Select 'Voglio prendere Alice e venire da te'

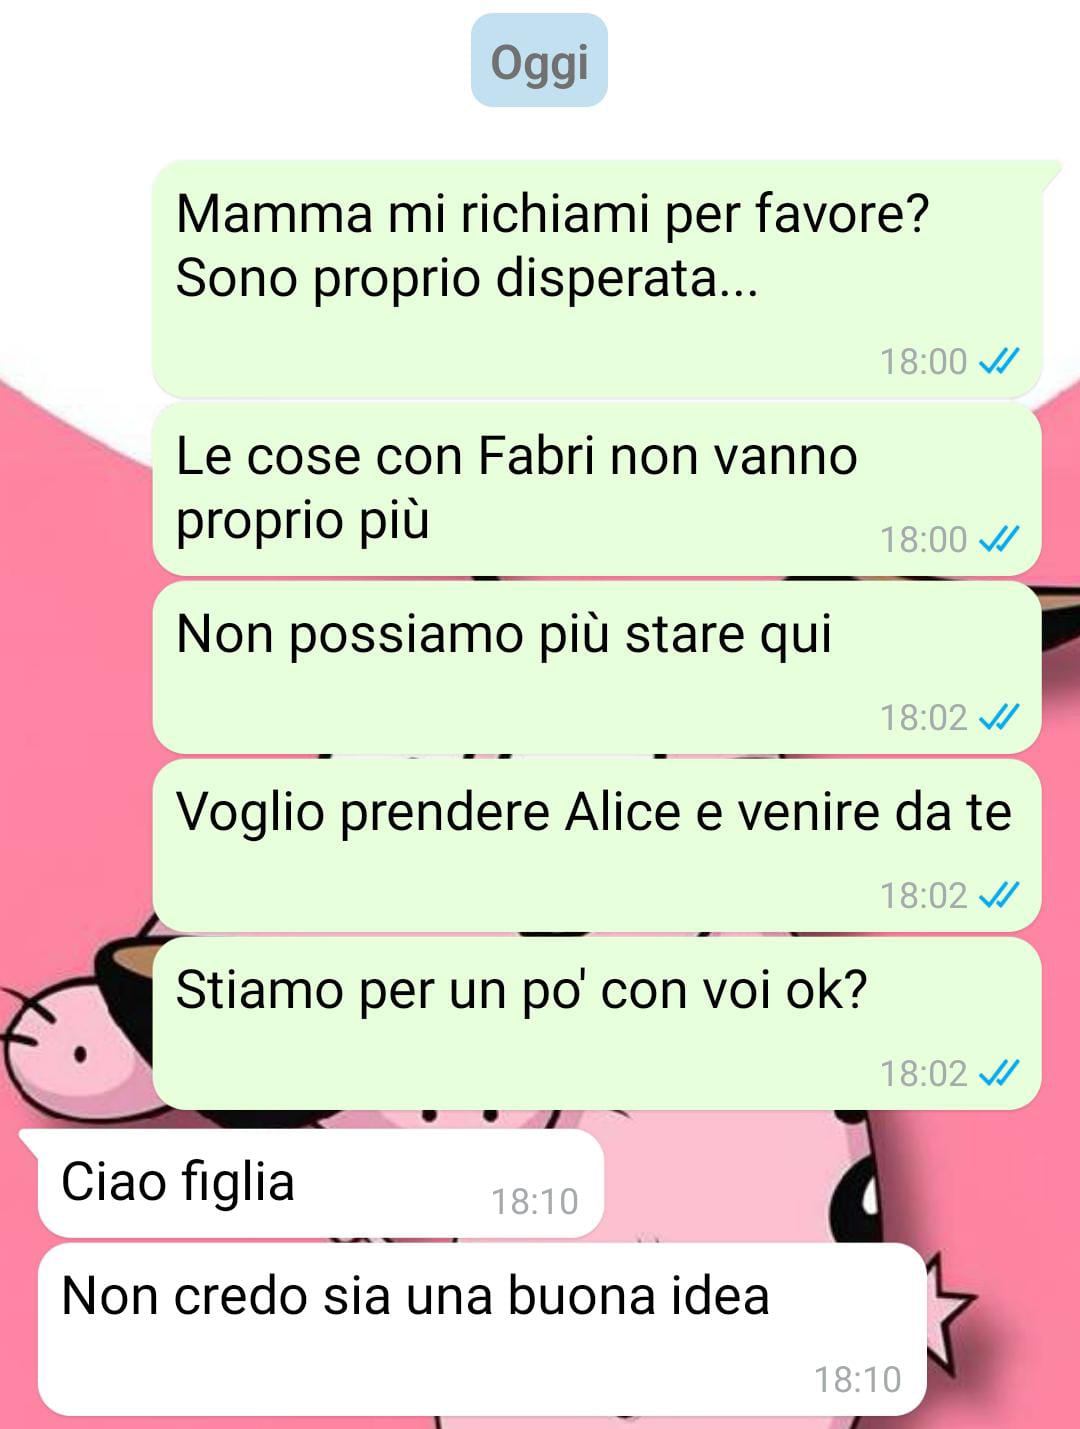(x=597, y=845)
